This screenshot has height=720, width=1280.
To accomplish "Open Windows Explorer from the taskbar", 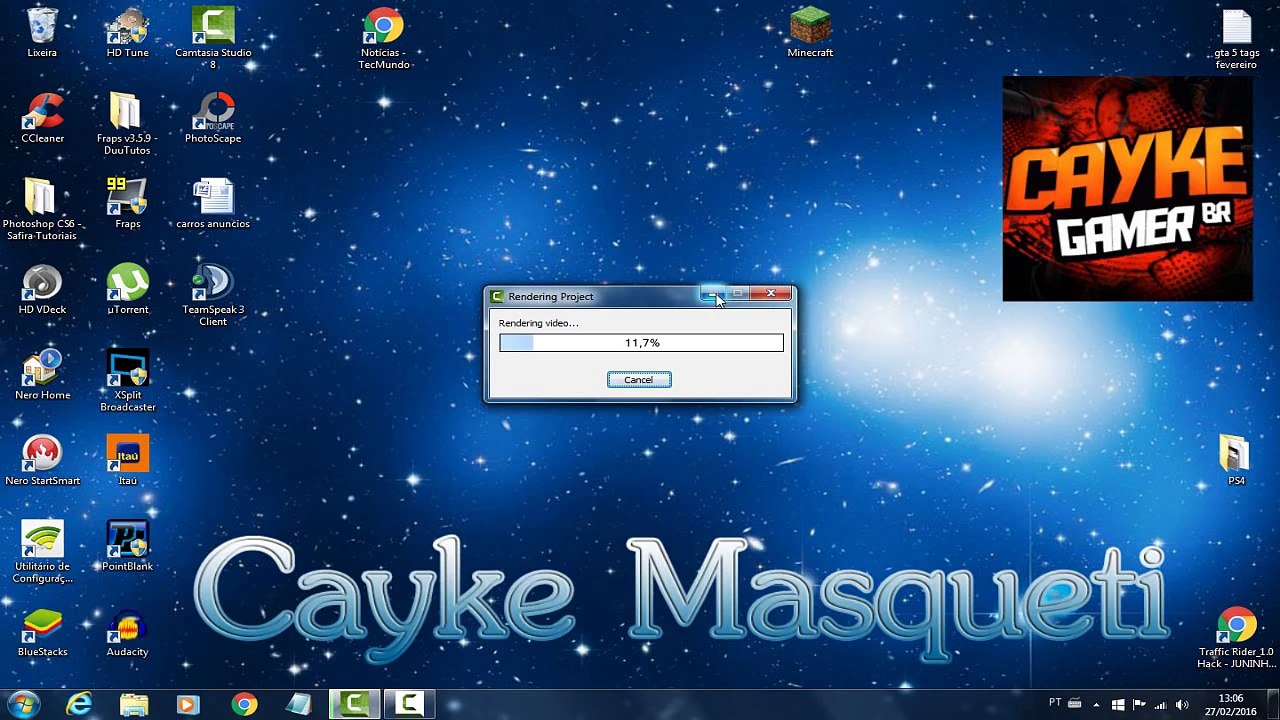I will coord(134,705).
